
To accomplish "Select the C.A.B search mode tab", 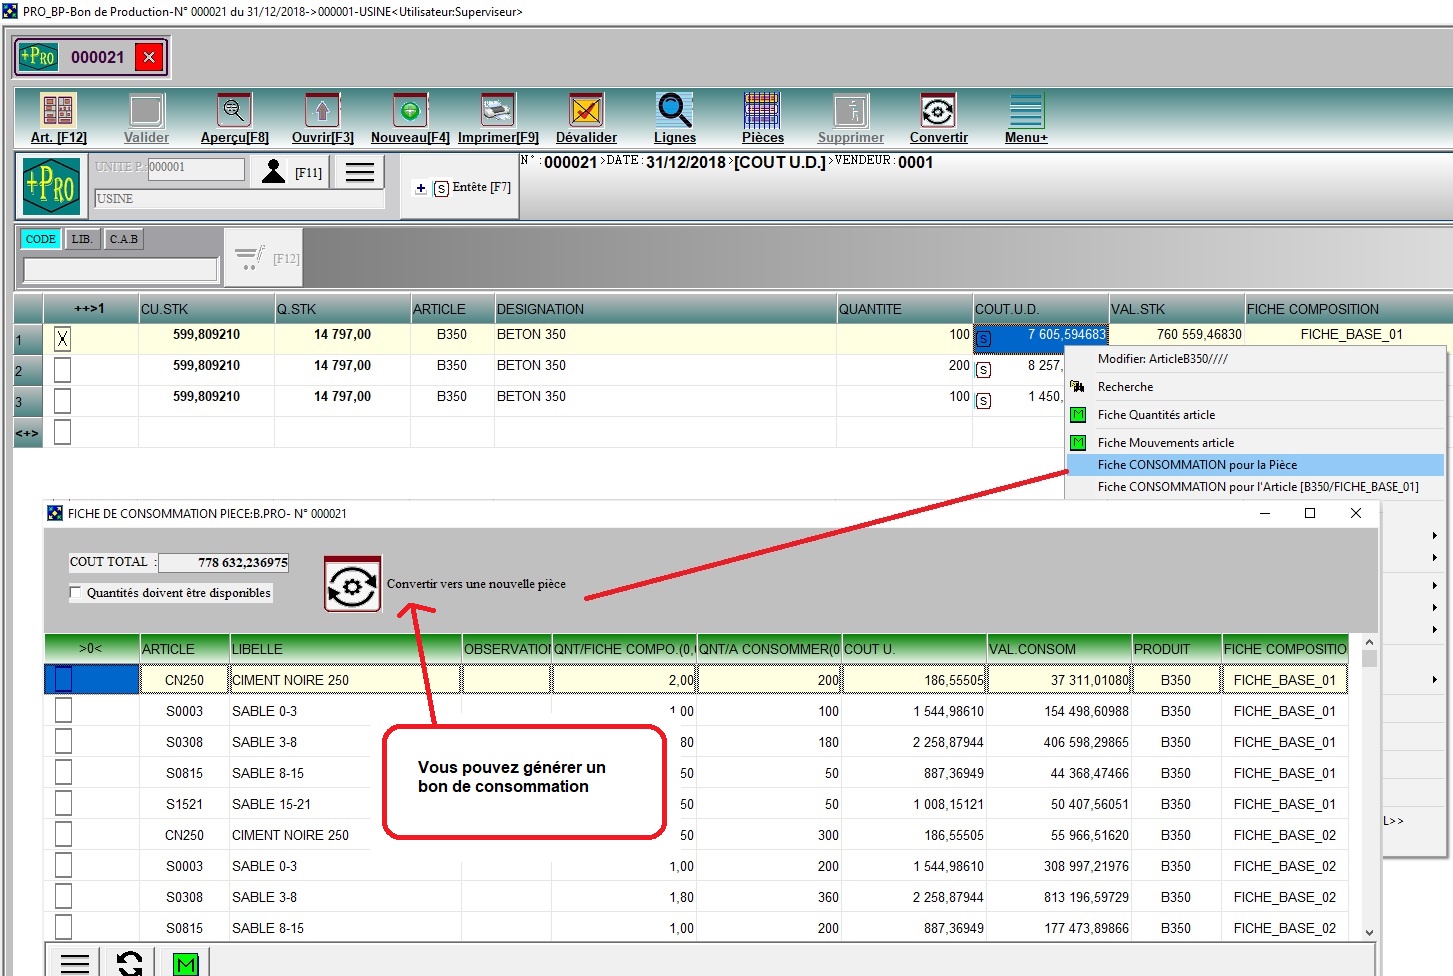I will 124,239.
